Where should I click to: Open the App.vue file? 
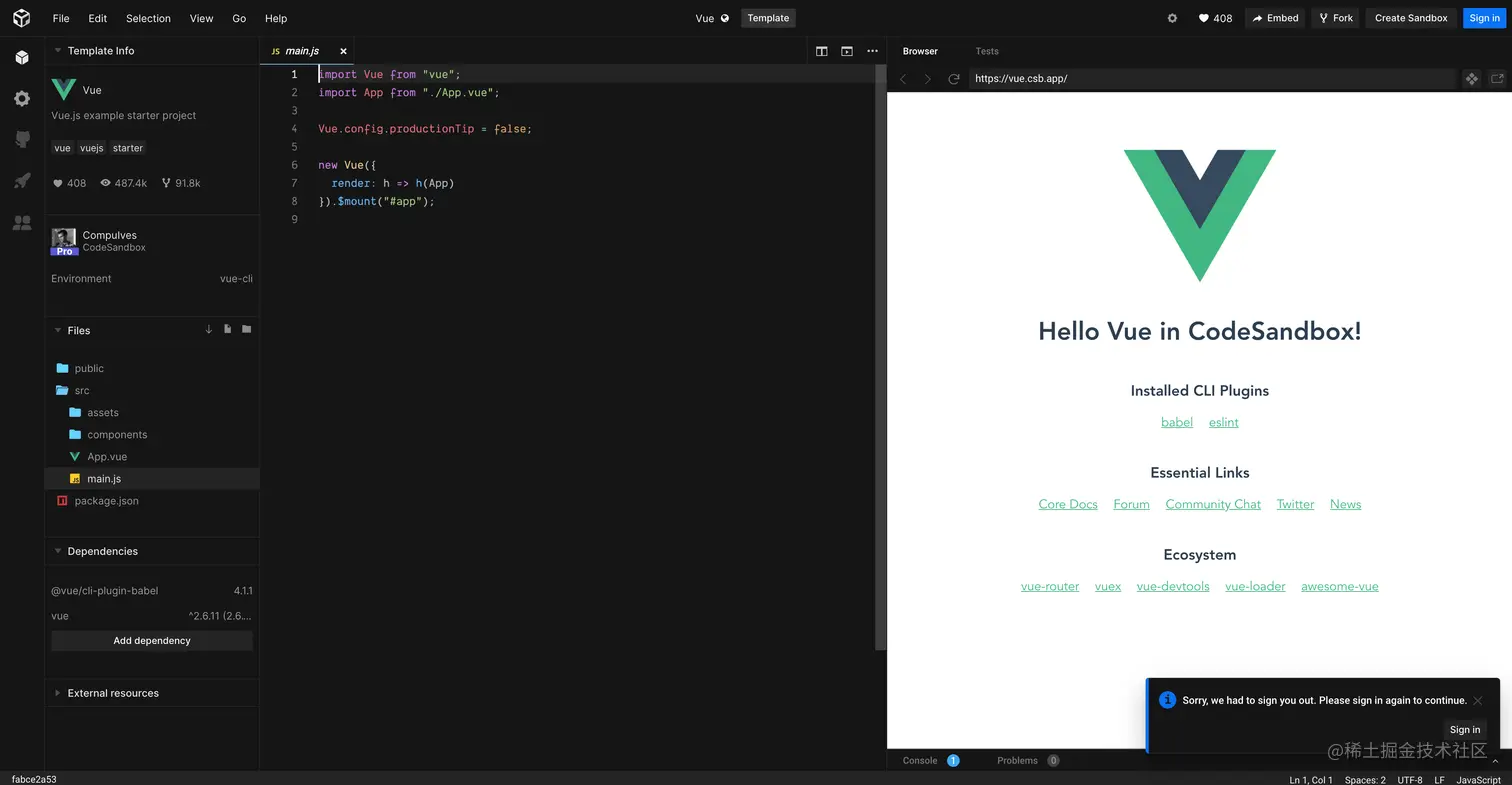tap(152, 456)
